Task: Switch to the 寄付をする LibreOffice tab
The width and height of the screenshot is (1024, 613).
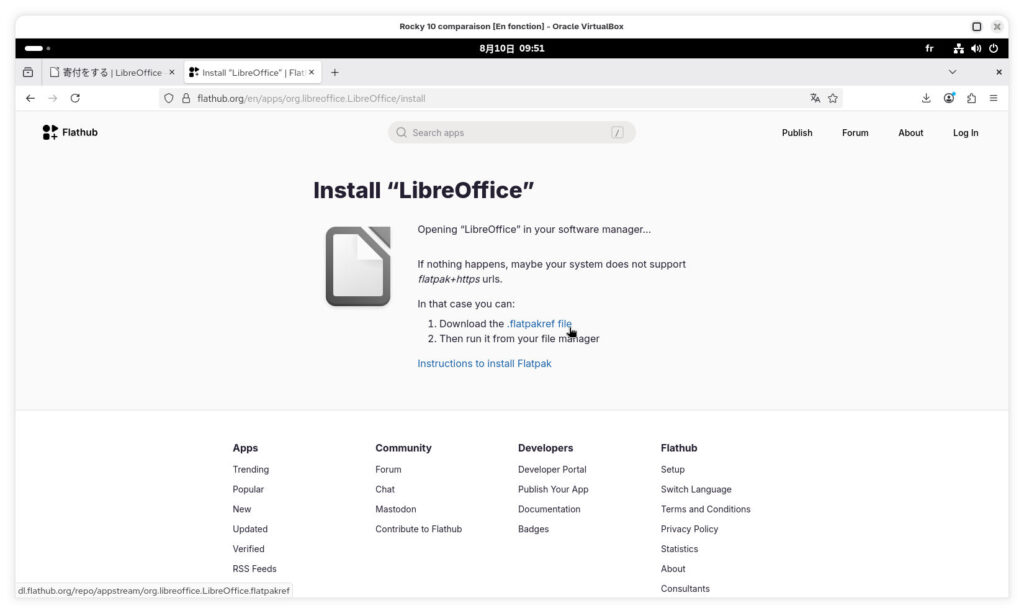Action: (x=112, y=72)
